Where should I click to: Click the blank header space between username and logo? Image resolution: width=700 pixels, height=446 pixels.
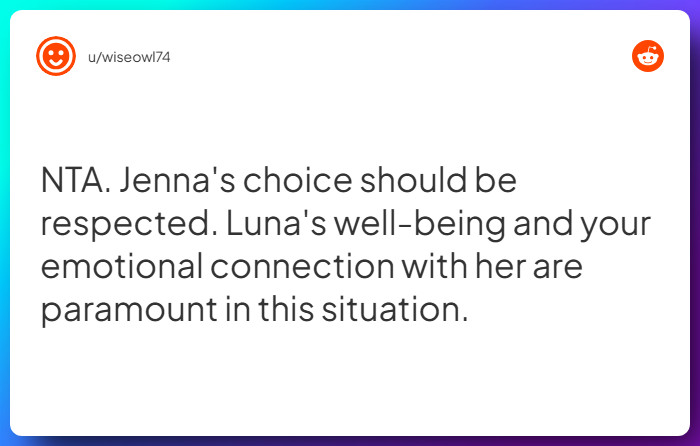tap(400, 57)
